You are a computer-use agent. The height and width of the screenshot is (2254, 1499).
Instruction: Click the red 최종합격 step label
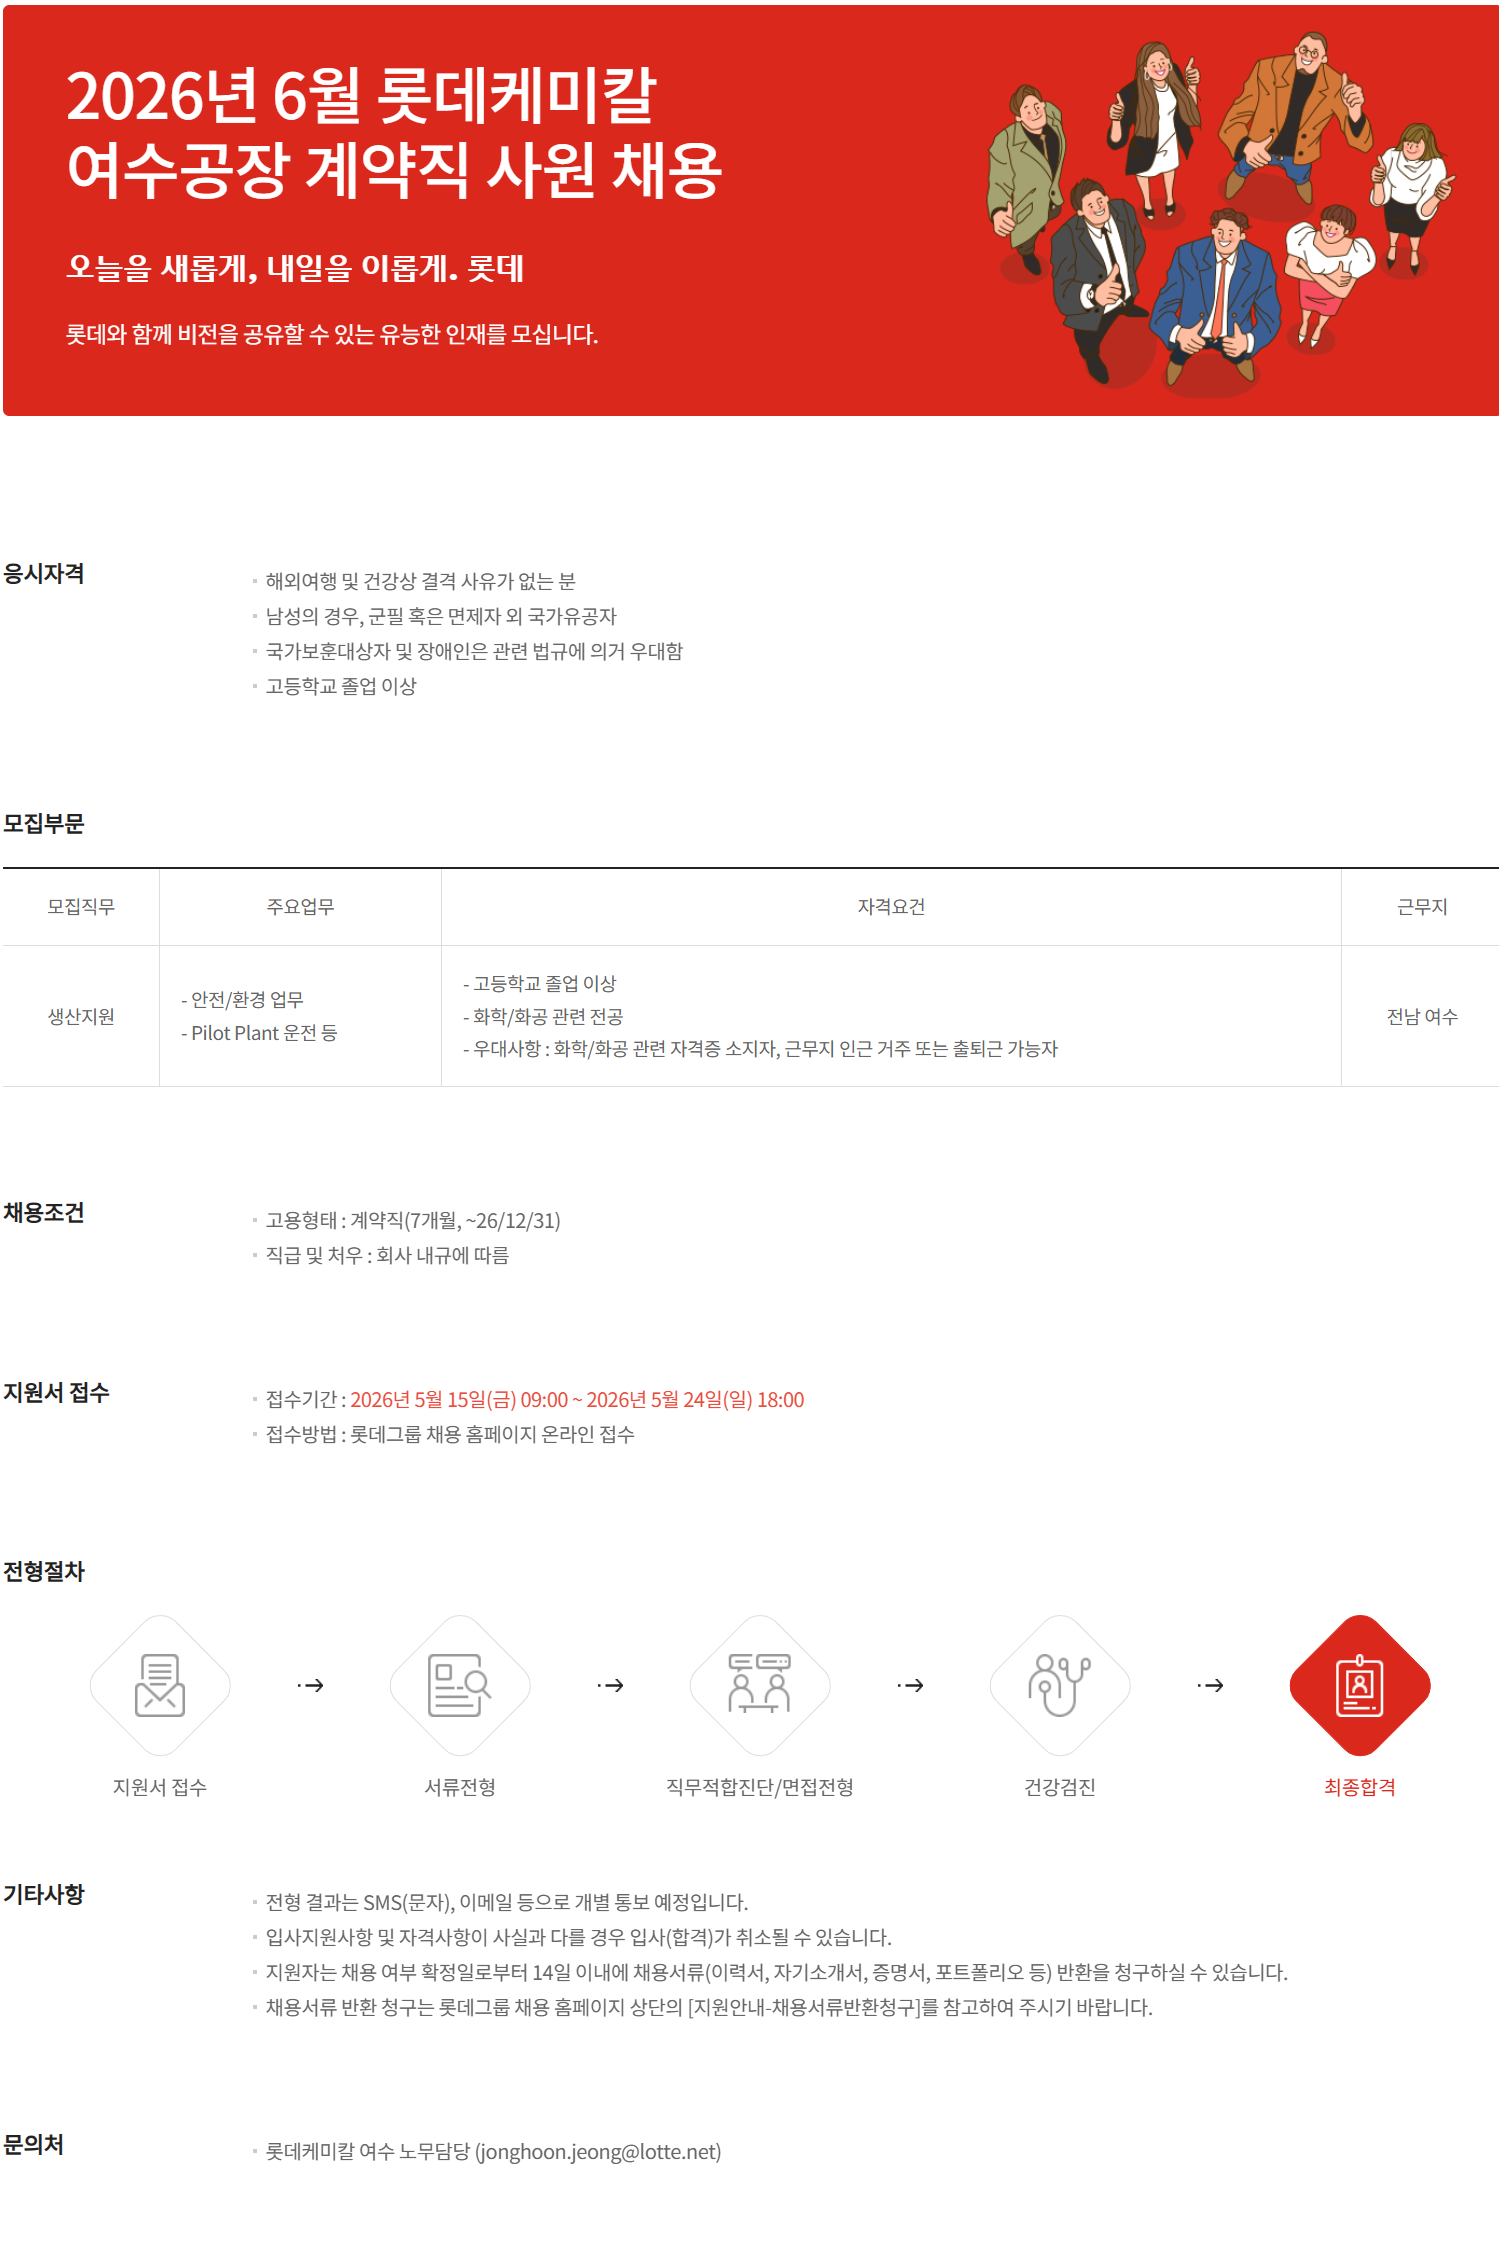[1360, 1787]
